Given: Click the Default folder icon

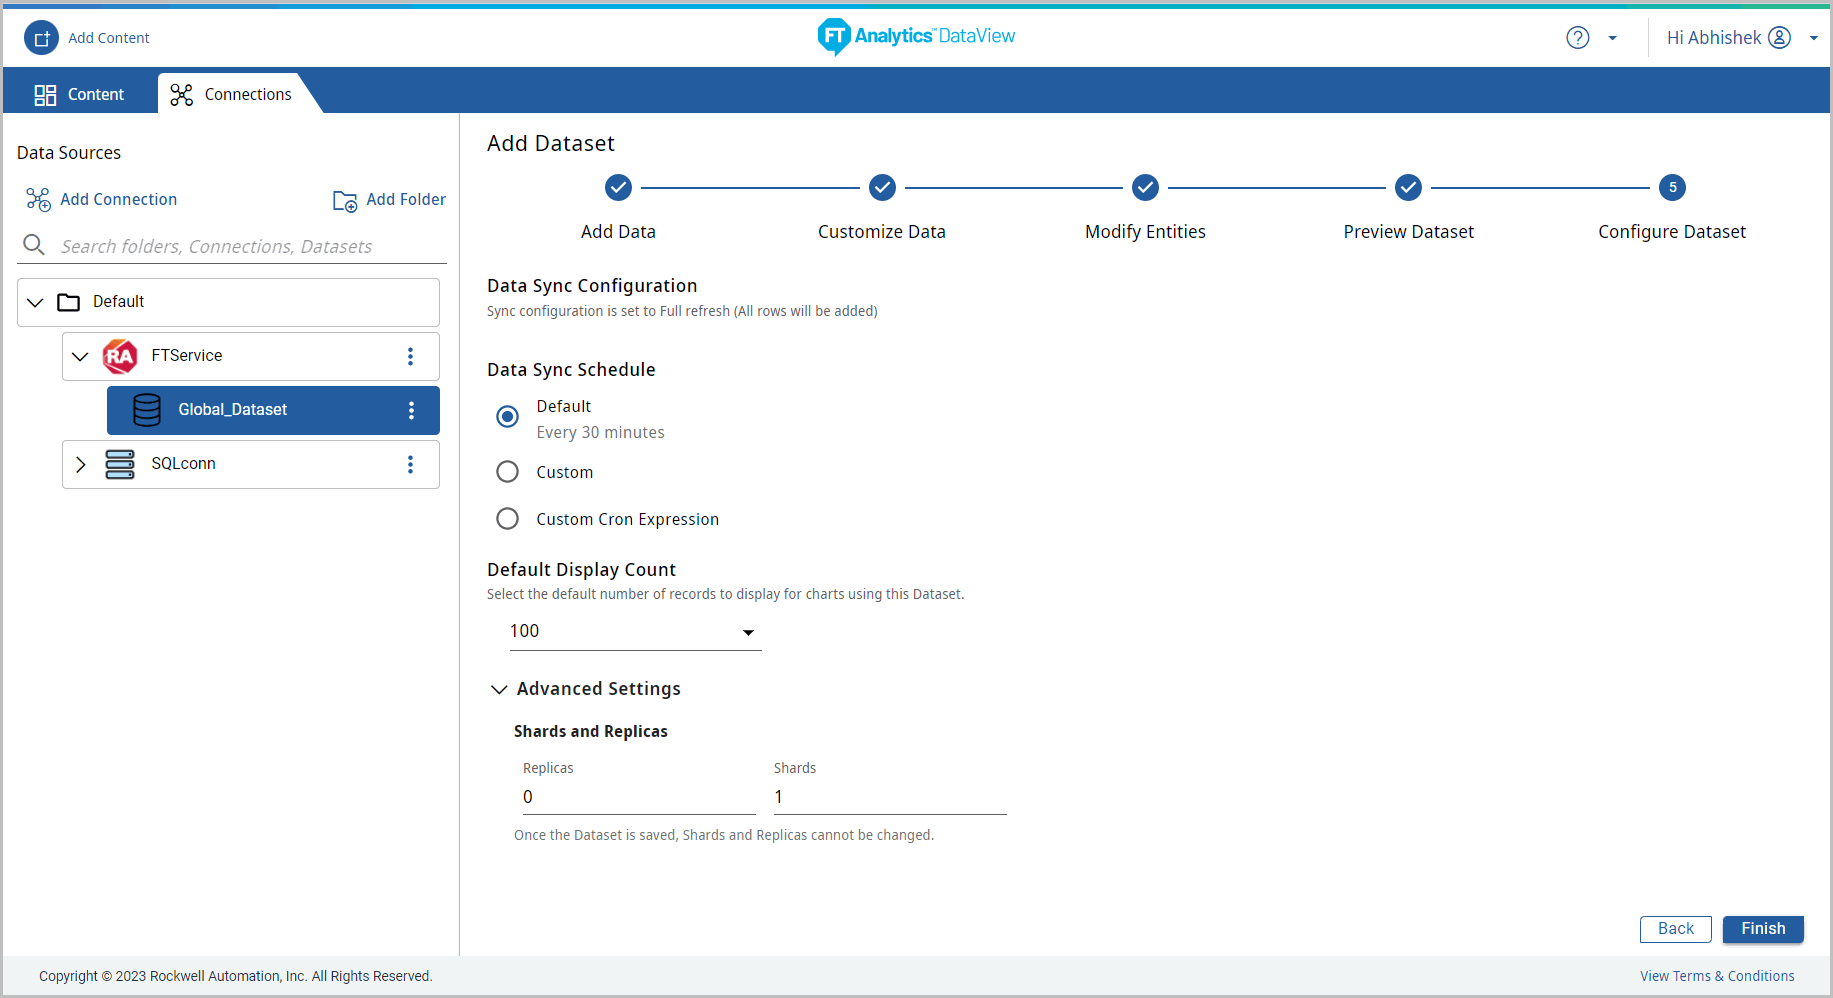Looking at the screenshot, I should click(69, 302).
